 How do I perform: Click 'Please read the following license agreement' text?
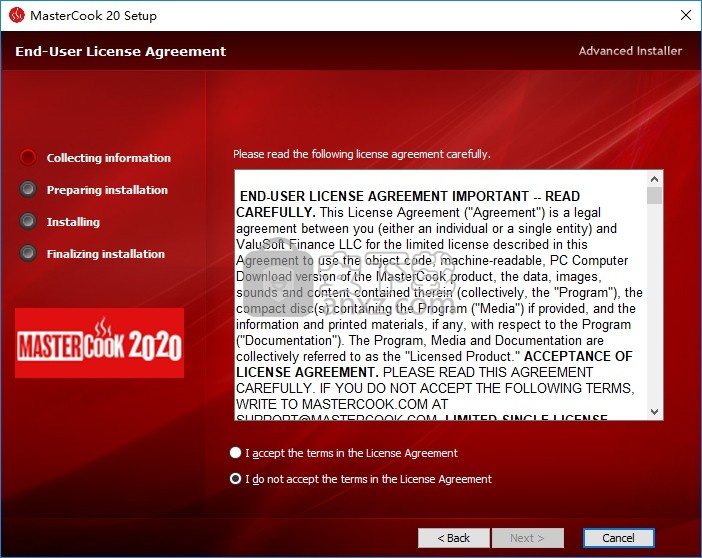coord(362,154)
